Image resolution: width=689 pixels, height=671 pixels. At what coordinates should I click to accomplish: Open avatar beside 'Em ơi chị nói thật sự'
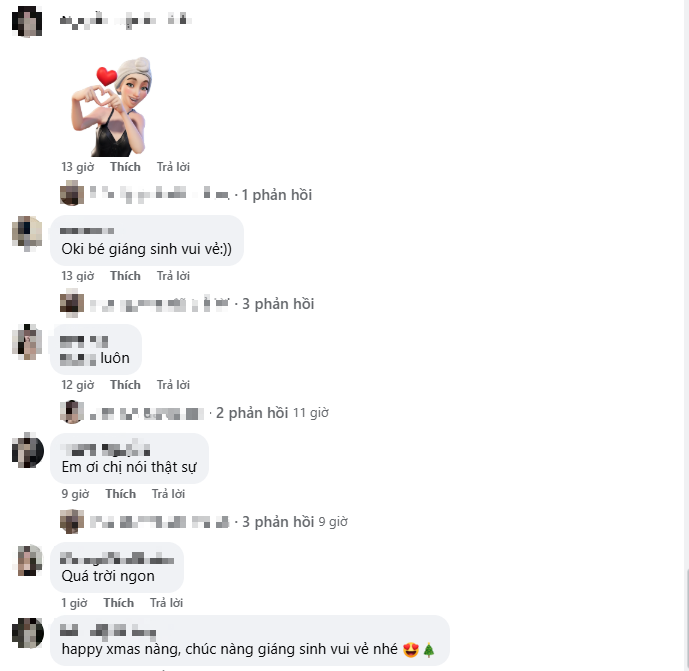click(x=27, y=450)
